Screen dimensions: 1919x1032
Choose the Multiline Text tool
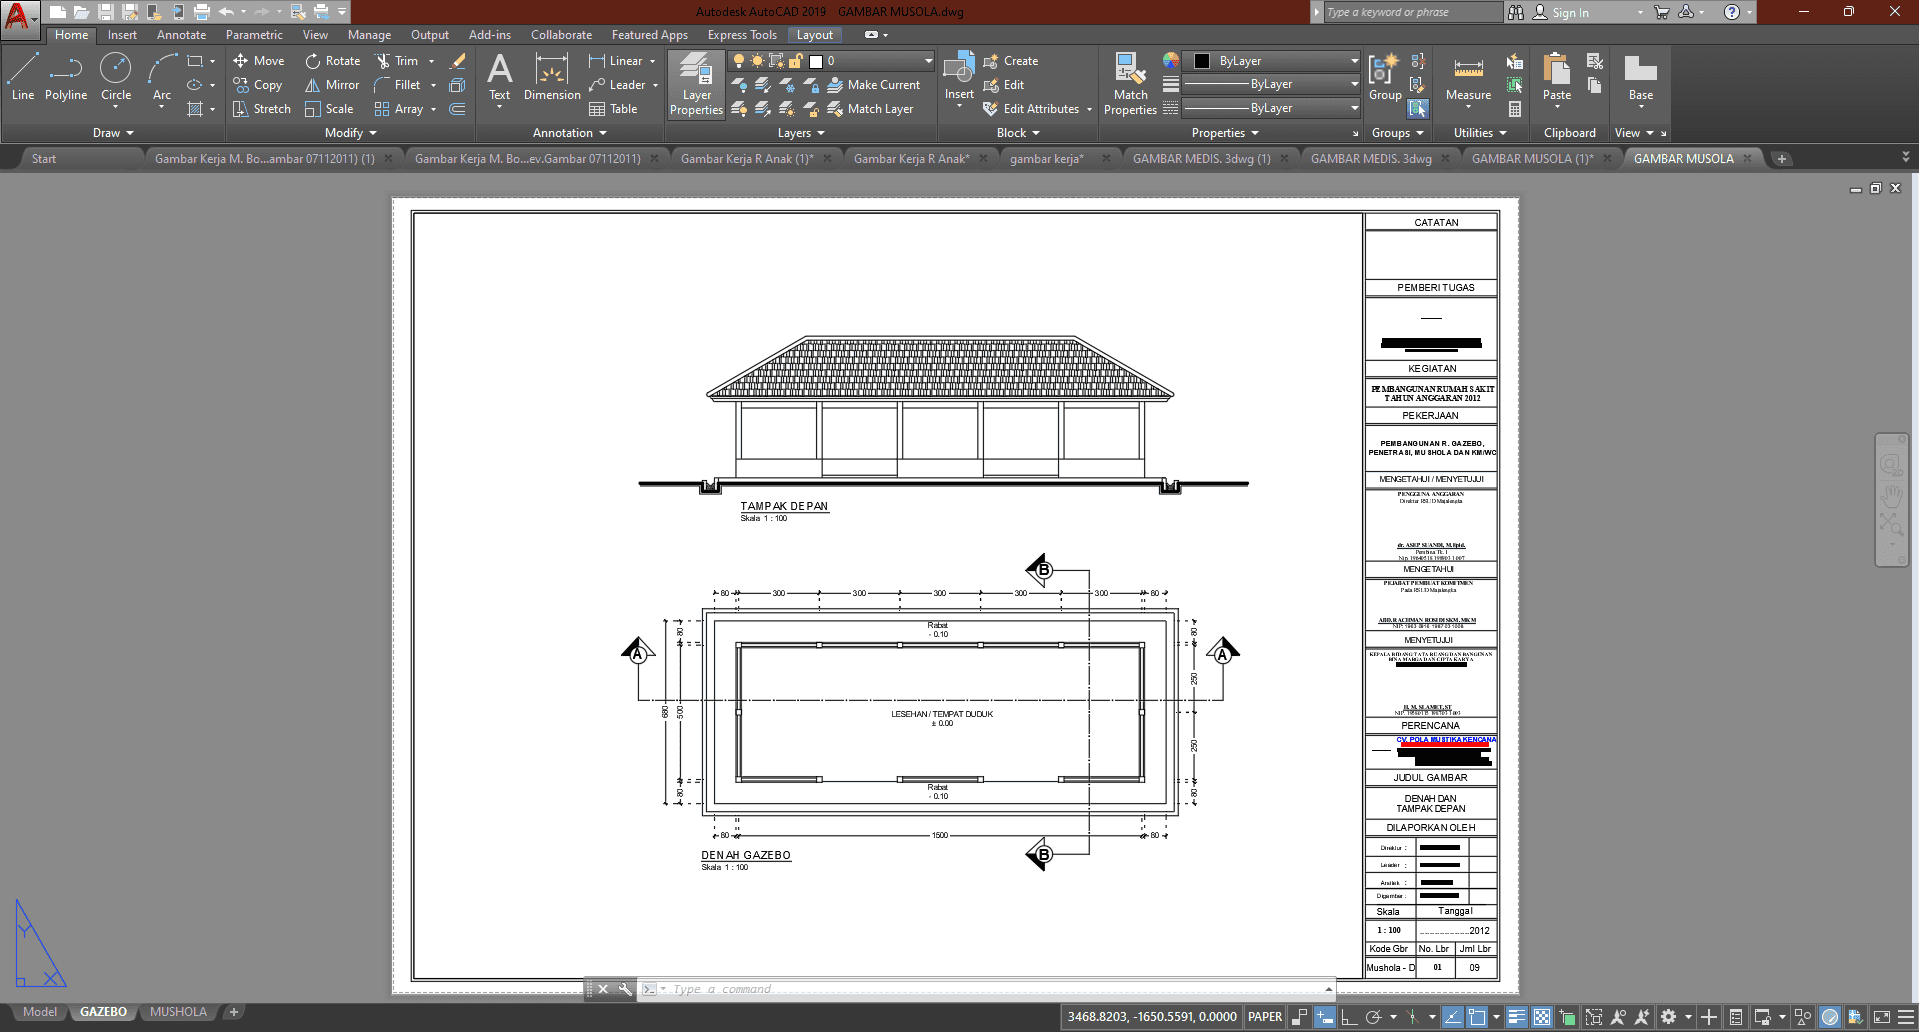point(499,77)
